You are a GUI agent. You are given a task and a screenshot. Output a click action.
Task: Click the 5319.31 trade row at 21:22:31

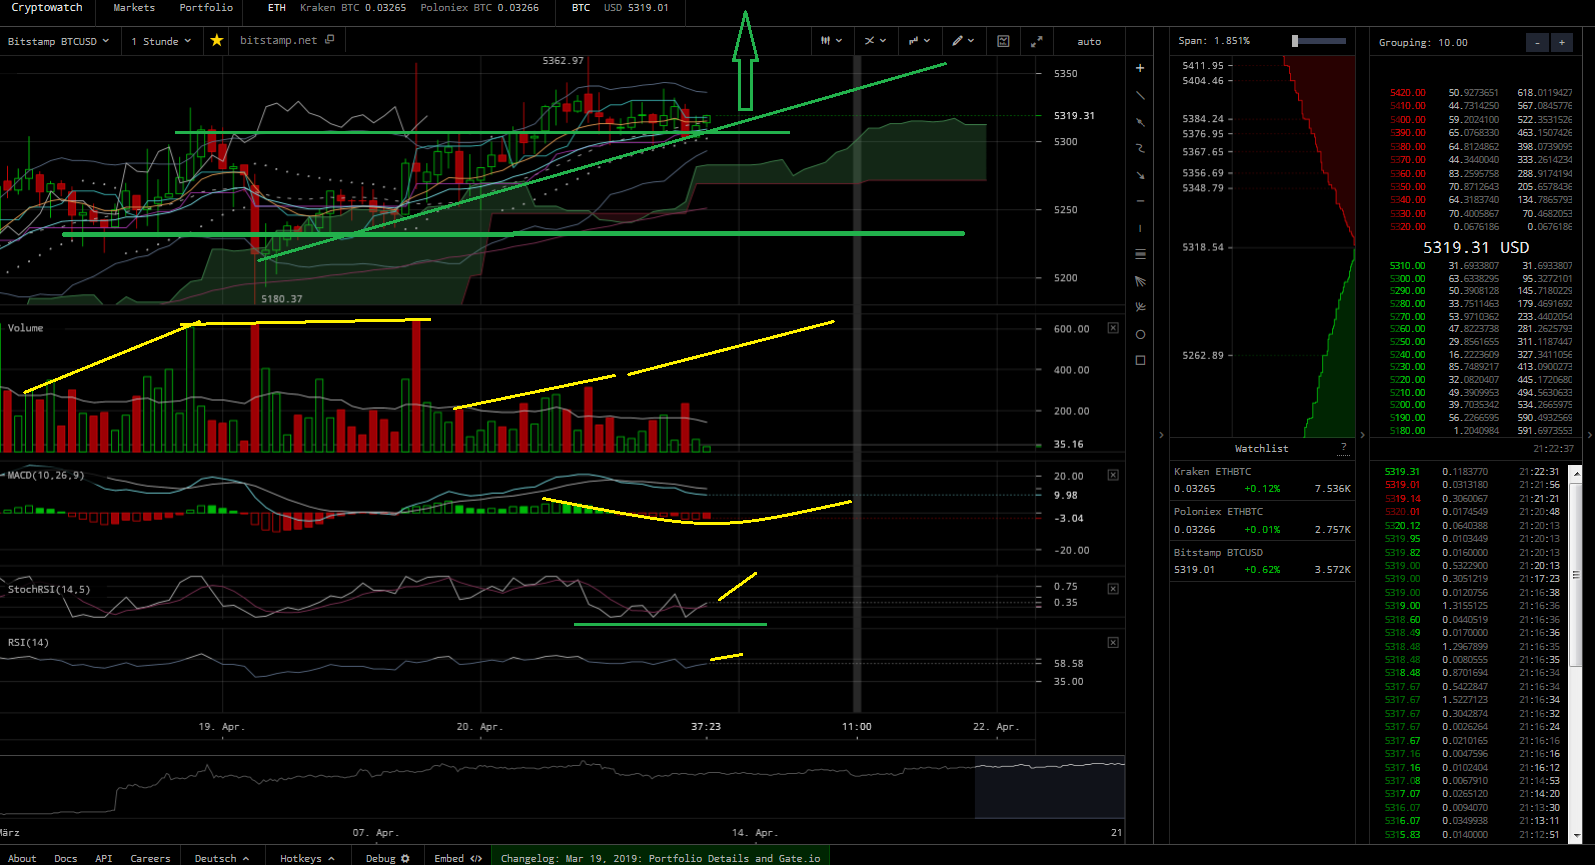click(x=1472, y=471)
